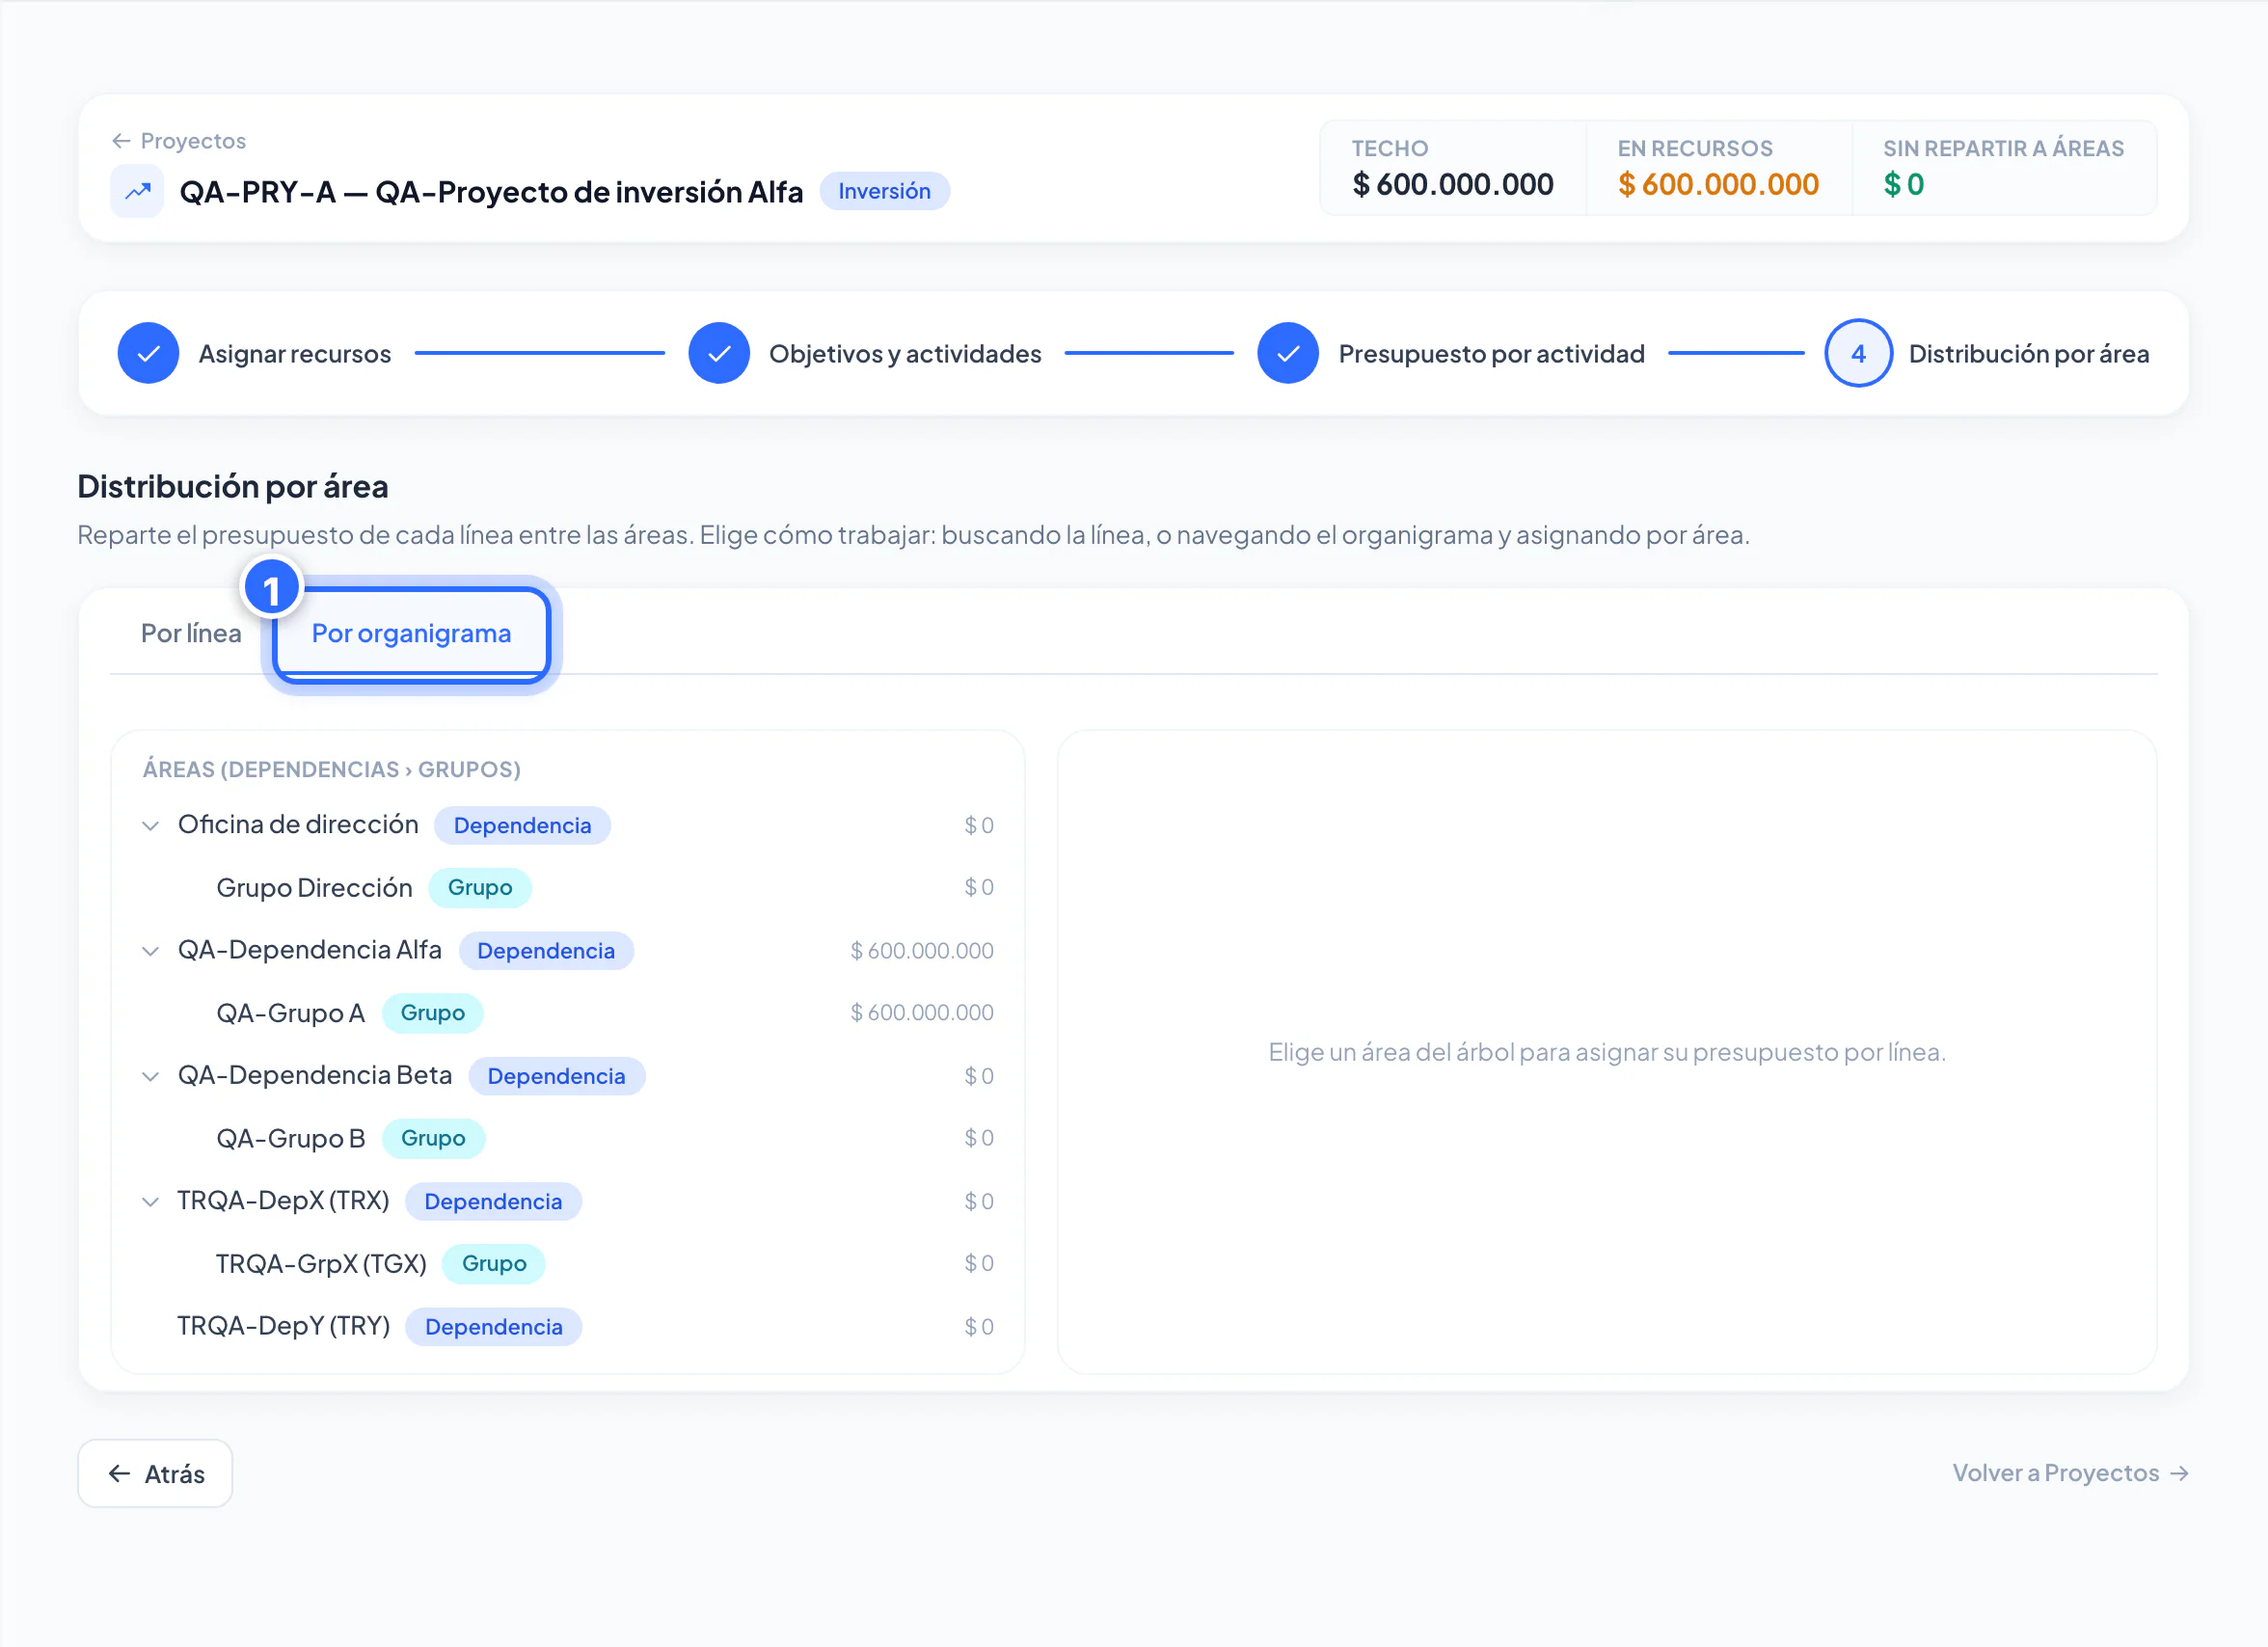Viewport: 2268px width, 1647px height.
Task: Click the checkmark circle for Asignar recursos
Action: (x=148, y=353)
